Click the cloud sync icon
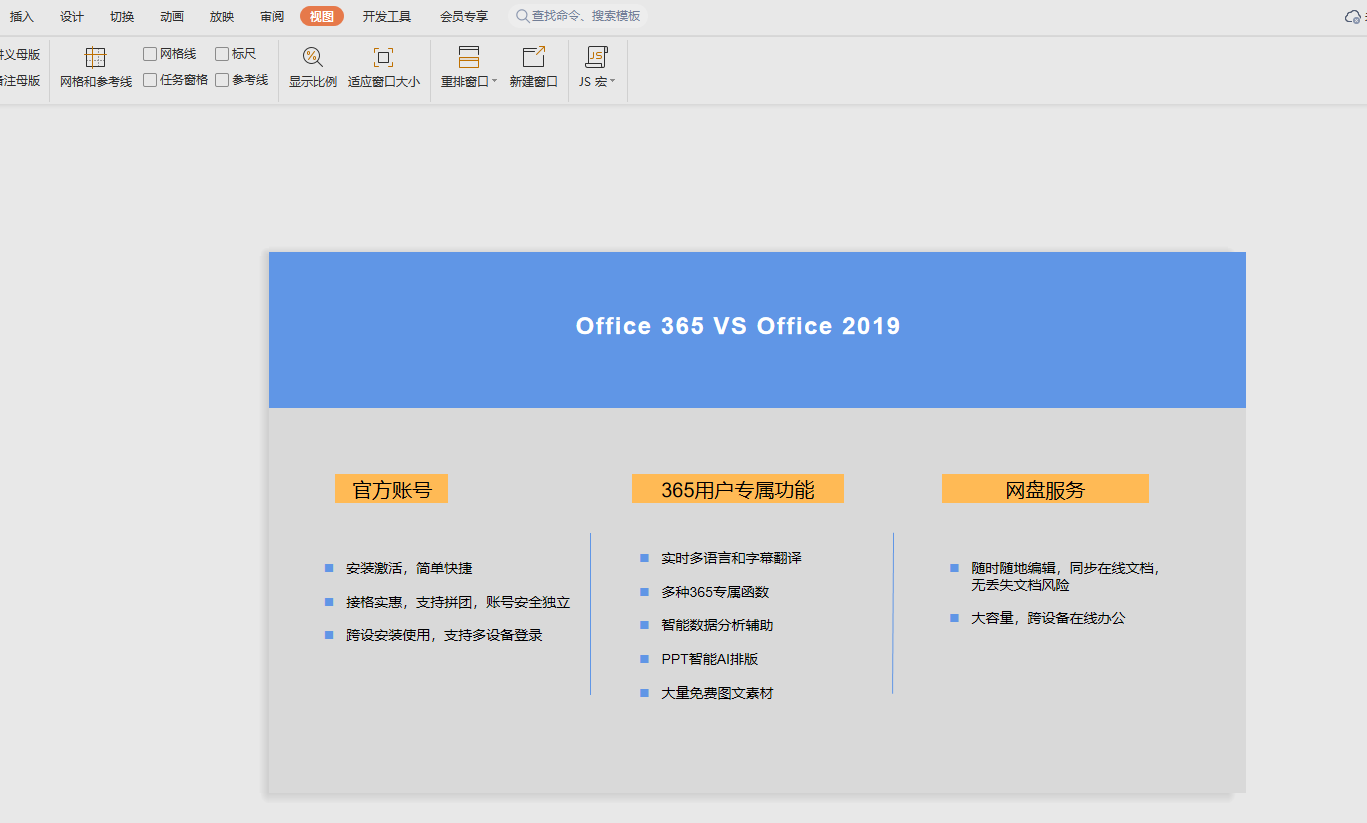 [1352, 17]
